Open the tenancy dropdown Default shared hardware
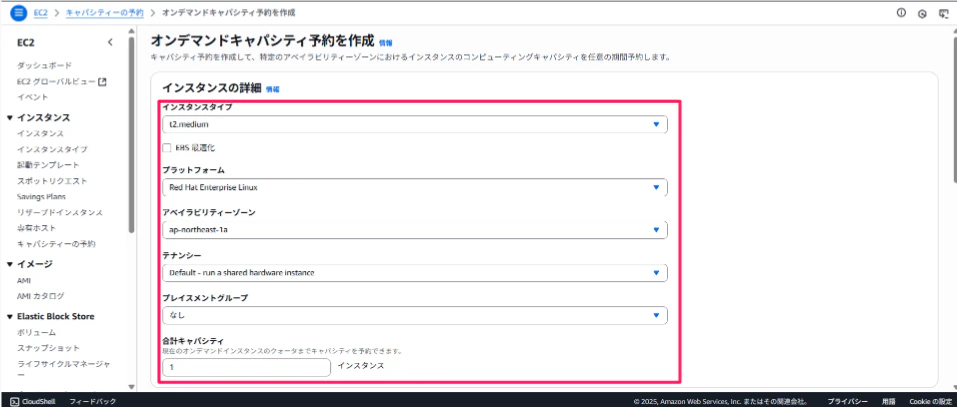Viewport: 957px width, 407px height. (415, 273)
